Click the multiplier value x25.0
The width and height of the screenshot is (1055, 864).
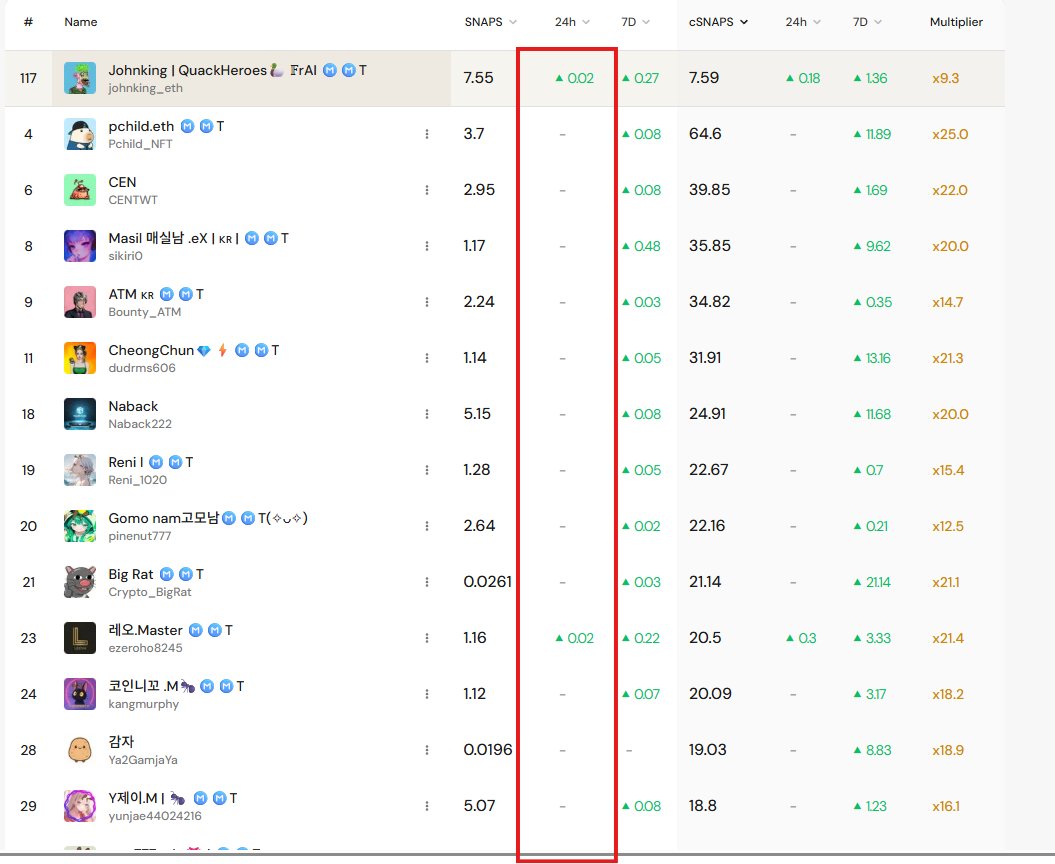point(950,134)
